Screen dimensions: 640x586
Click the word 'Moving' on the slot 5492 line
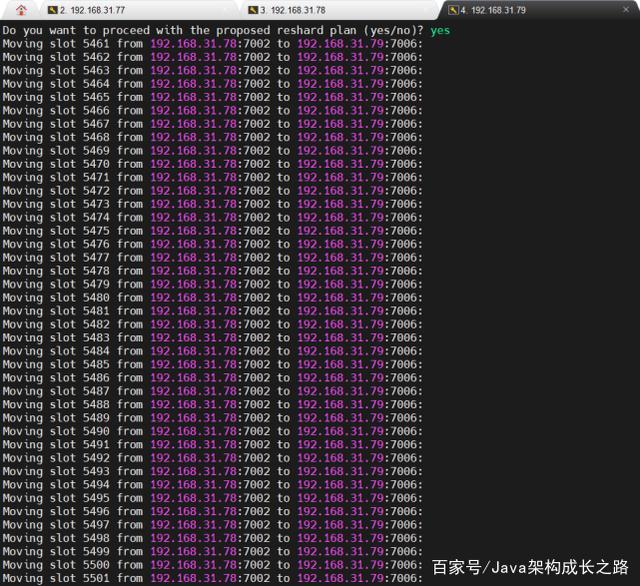click(22, 458)
